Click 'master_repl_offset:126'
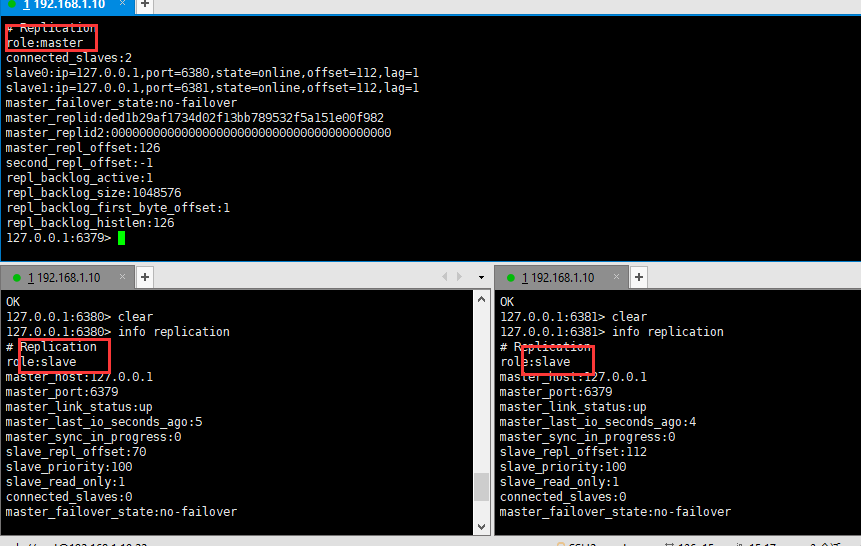The image size is (861, 546). [x=83, y=148]
